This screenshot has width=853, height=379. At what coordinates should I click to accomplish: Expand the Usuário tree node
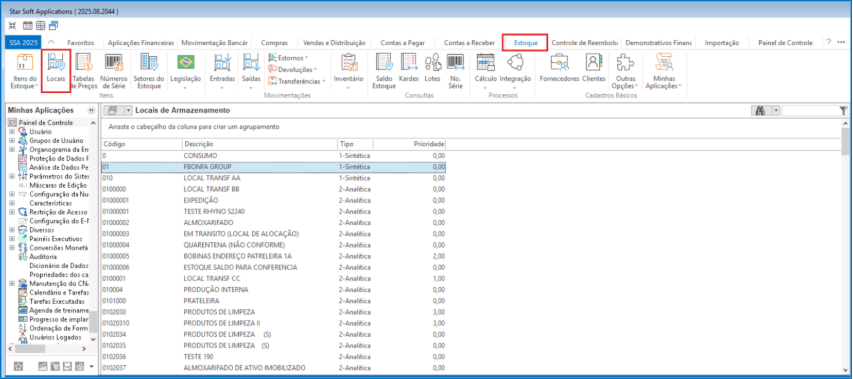12,132
